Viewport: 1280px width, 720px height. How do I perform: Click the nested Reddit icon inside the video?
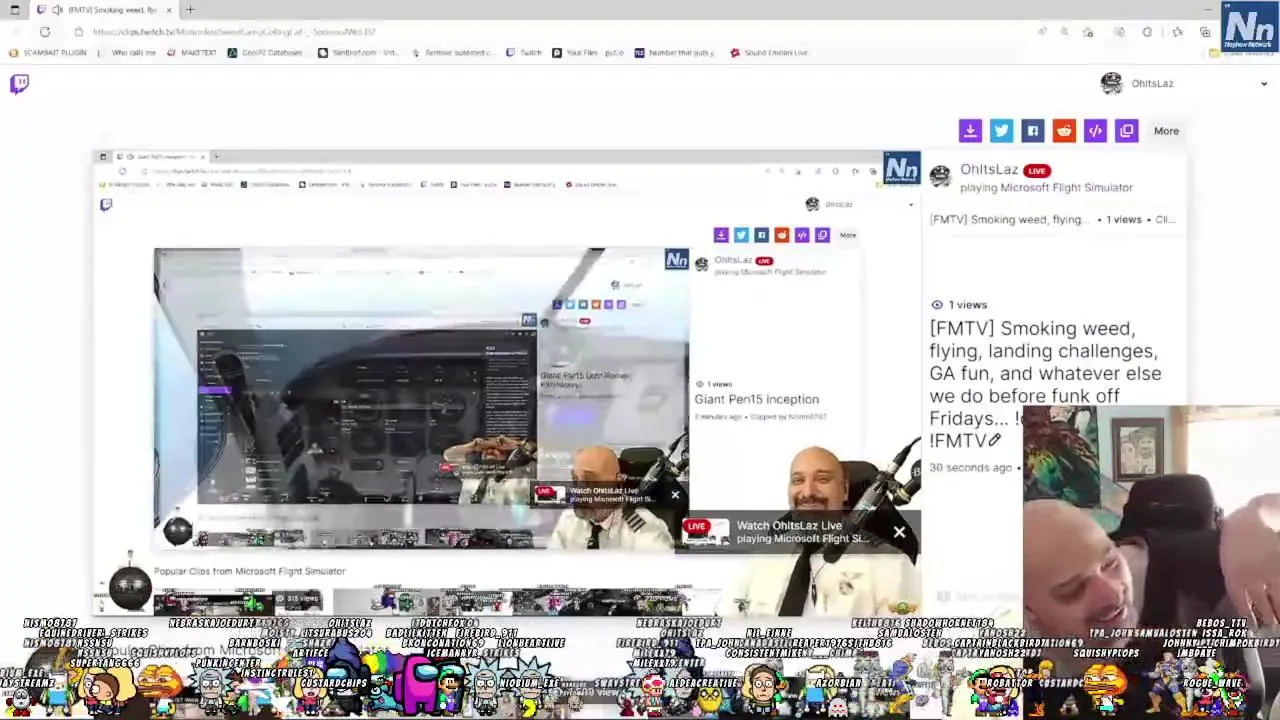(781, 235)
